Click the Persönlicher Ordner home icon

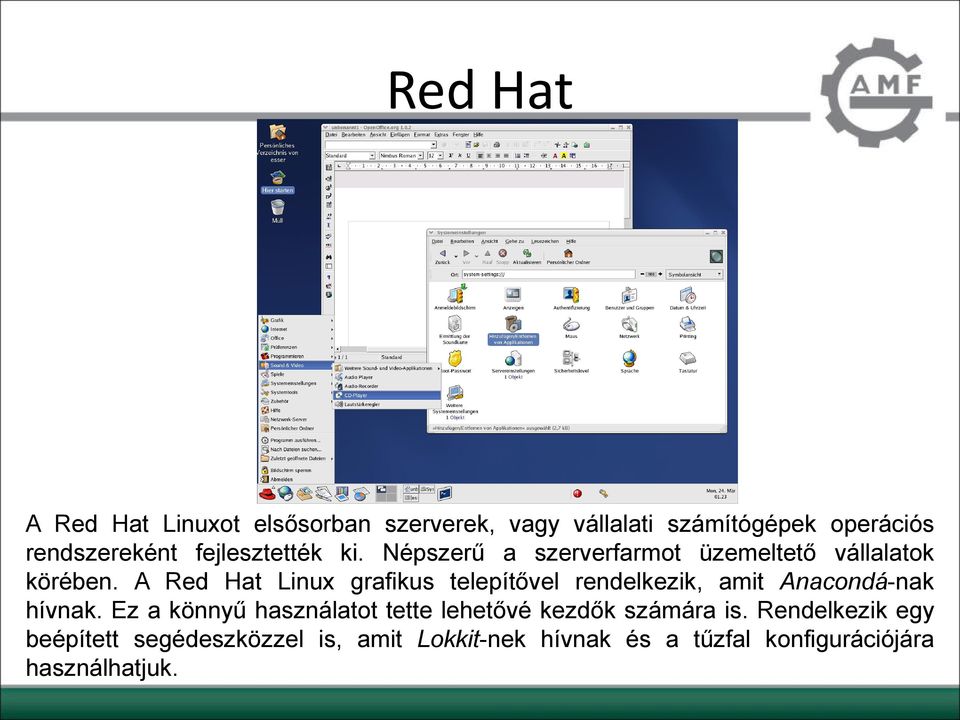(x=568, y=253)
